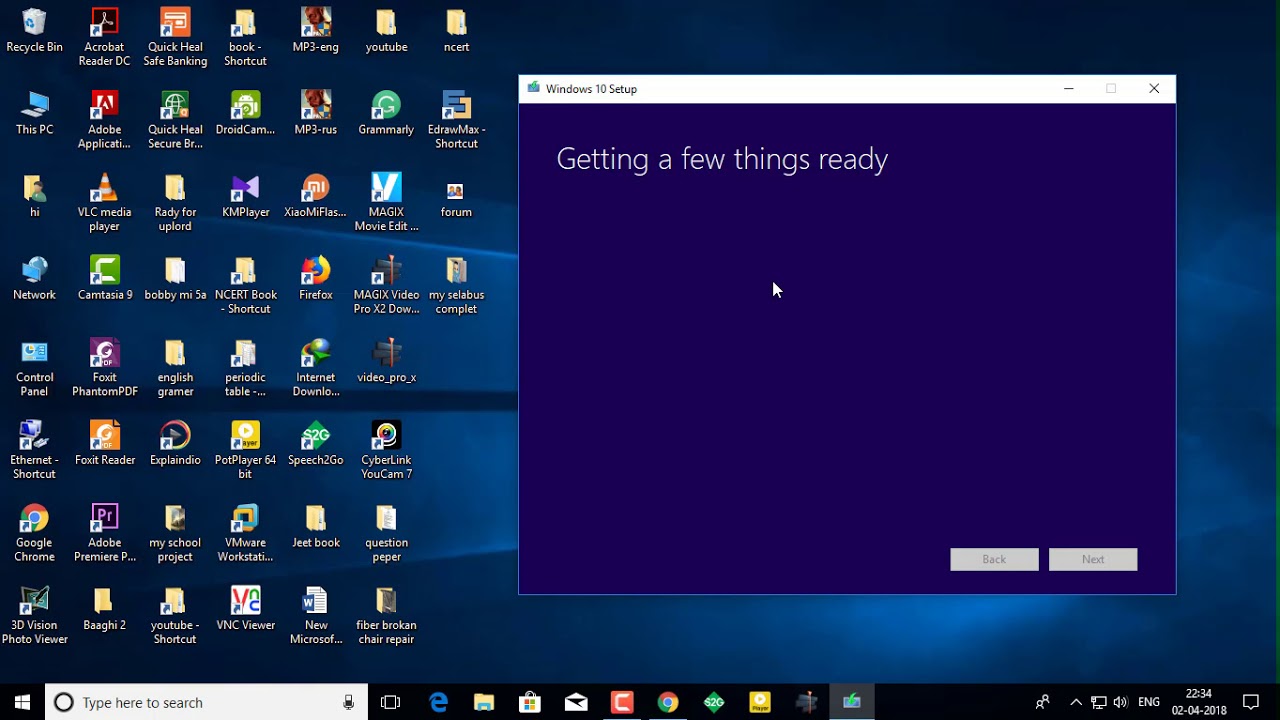The height and width of the screenshot is (720, 1280).
Task: Open Task View on the taskbar
Action: [x=390, y=702]
